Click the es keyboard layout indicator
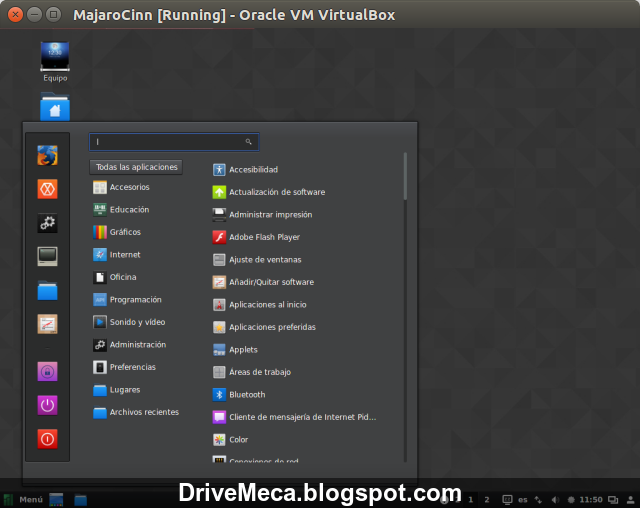640x508 pixels. click(523, 499)
